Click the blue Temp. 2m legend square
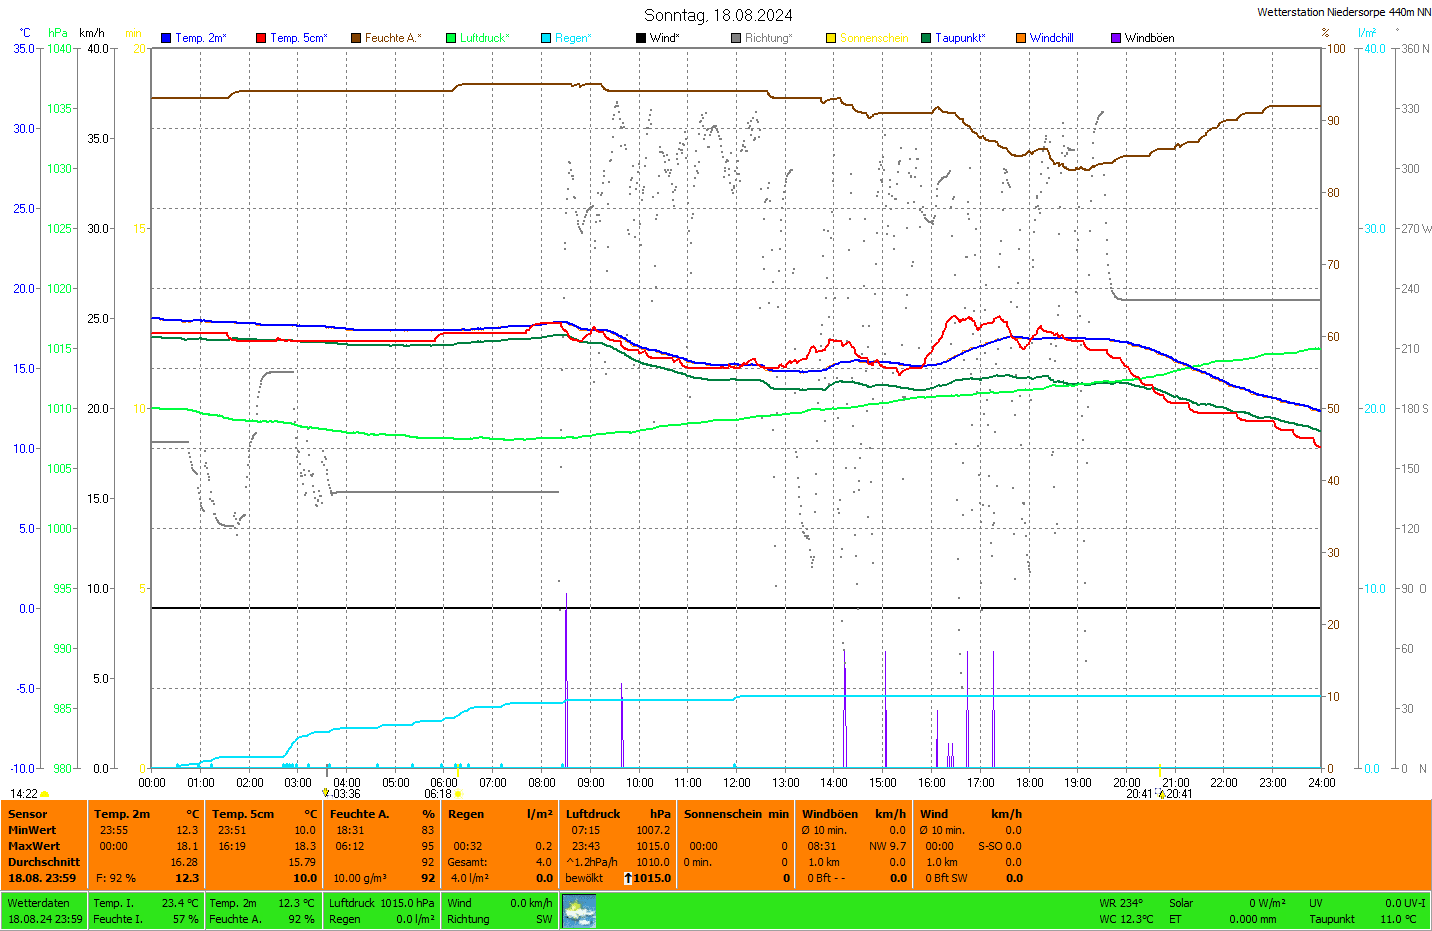The height and width of the screenshot is (931, 1432). (x=166, y=38)
